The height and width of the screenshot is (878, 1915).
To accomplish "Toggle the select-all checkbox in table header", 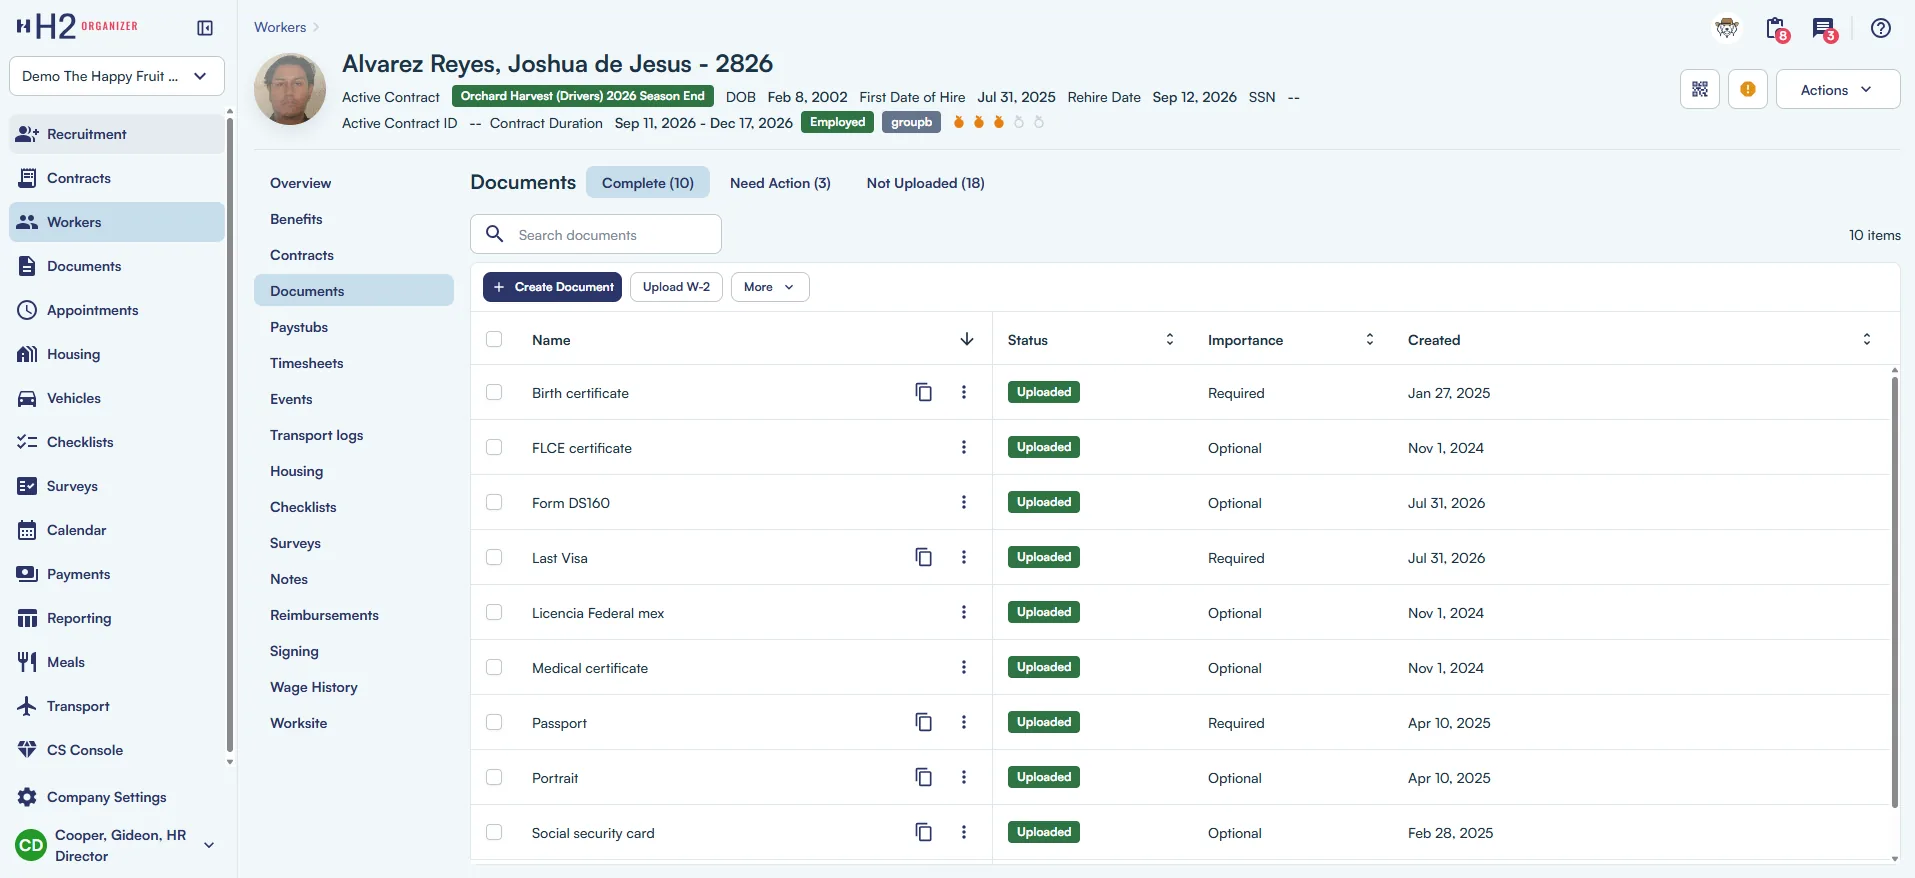I will [x=494, y=339].
